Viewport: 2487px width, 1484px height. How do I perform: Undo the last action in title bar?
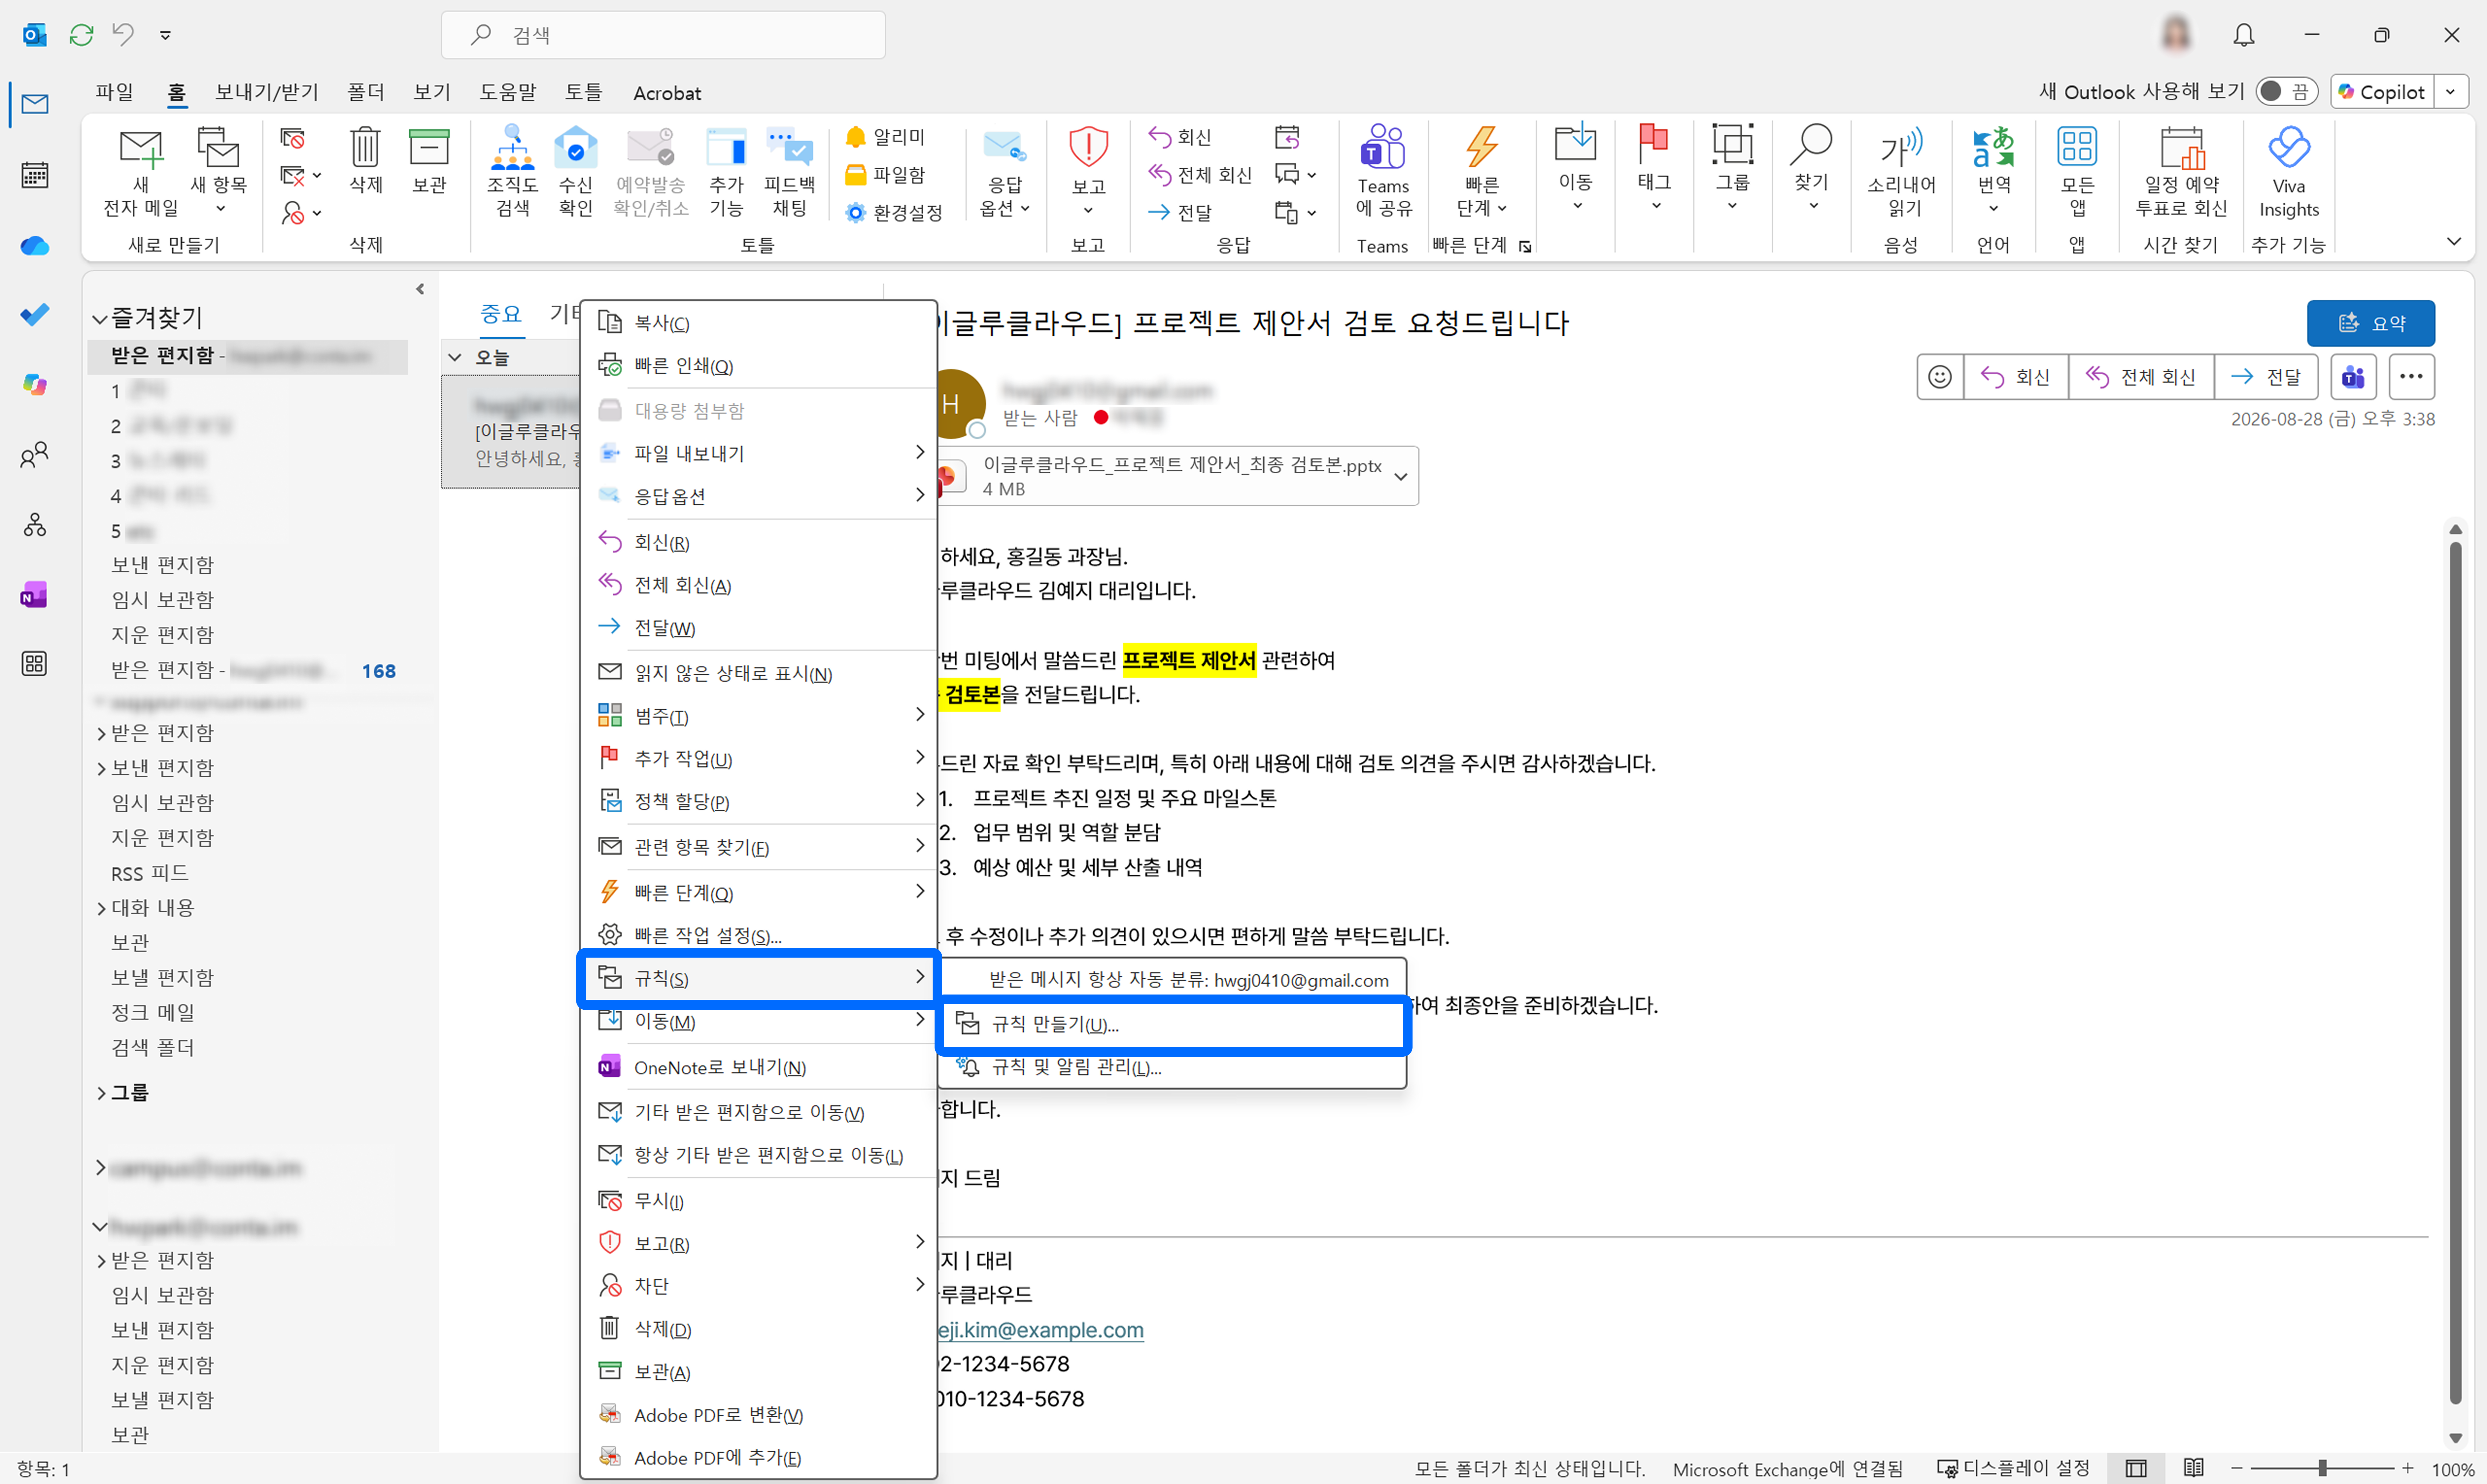(x=123, y=35)
